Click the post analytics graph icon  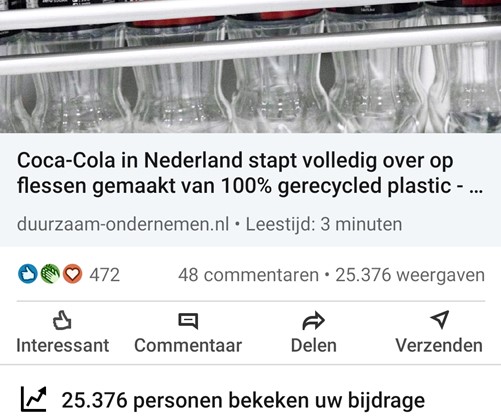click(33, 399)
